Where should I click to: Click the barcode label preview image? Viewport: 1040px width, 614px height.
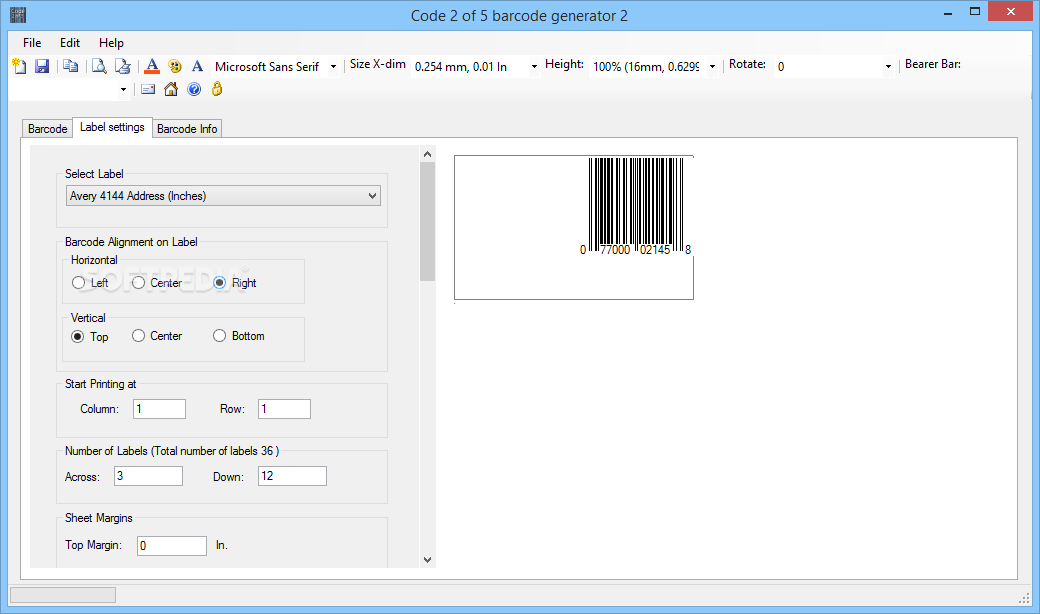(x=574, y=227)
